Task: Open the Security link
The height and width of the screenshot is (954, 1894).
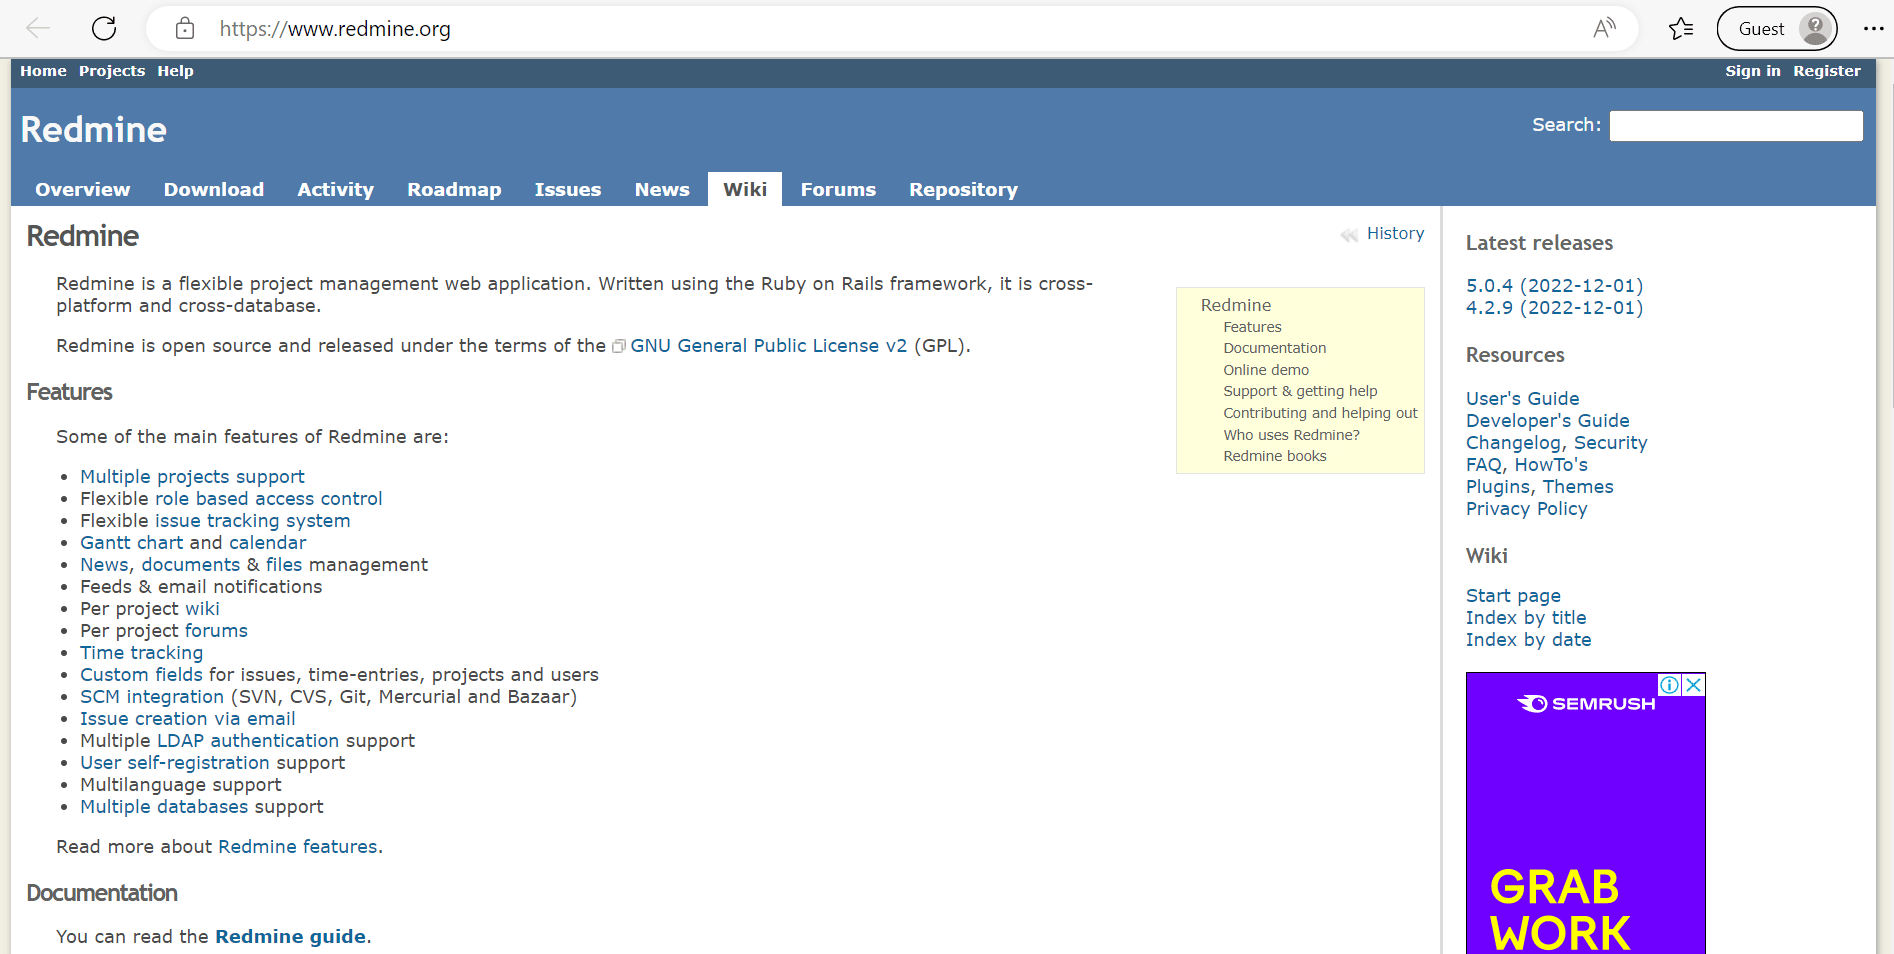Action: point(1610,443)
